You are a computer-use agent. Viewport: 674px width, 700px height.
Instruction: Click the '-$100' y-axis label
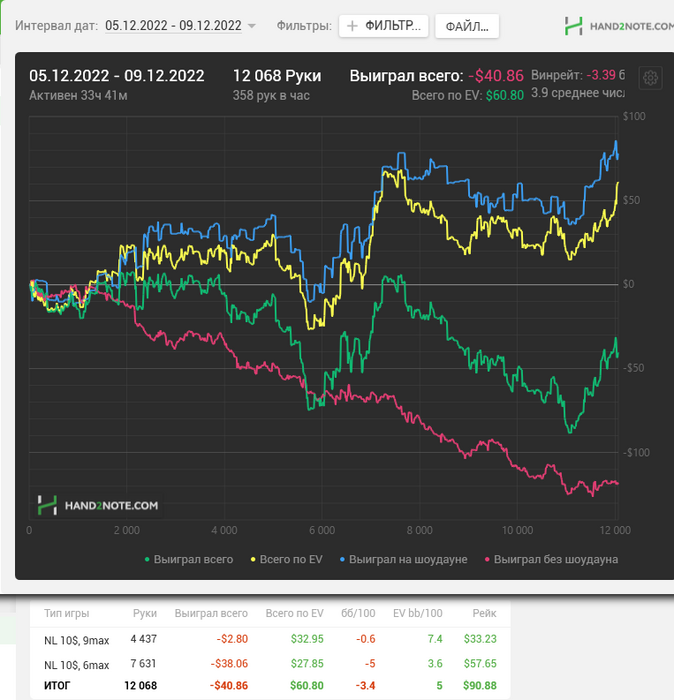coord(636,452)
